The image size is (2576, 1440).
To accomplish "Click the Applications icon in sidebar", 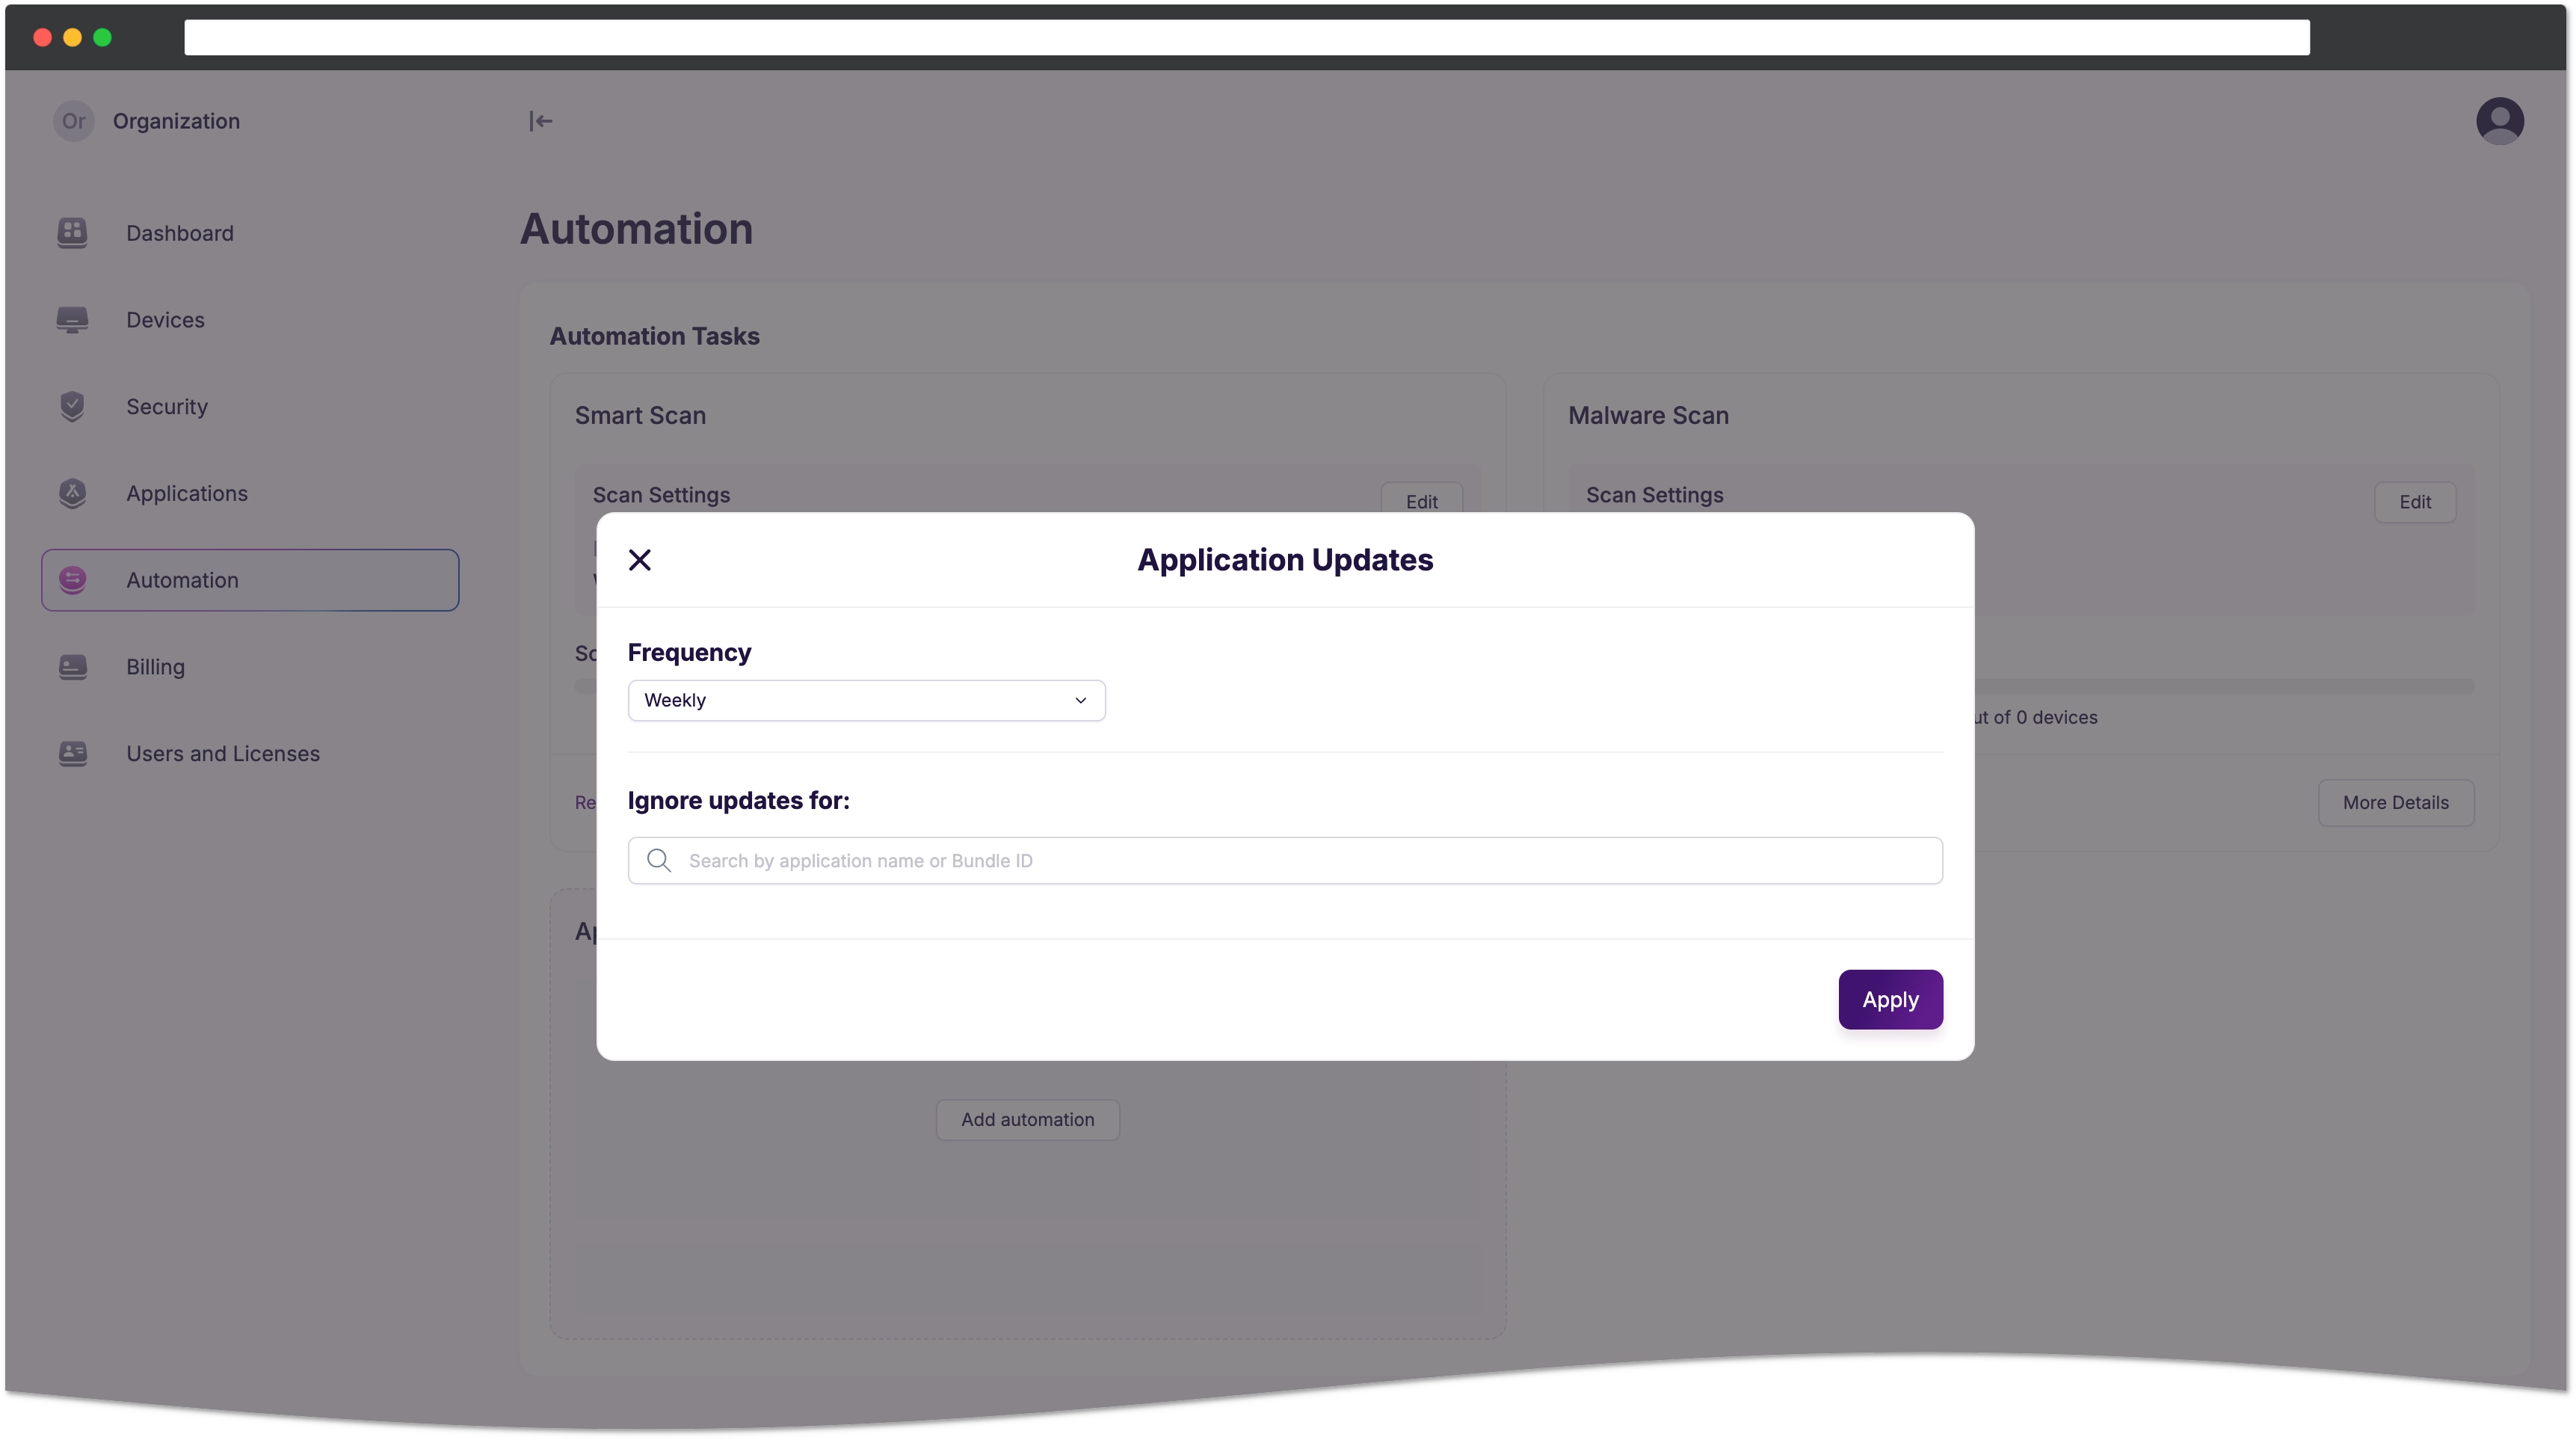I will click(x=73, y=492).
